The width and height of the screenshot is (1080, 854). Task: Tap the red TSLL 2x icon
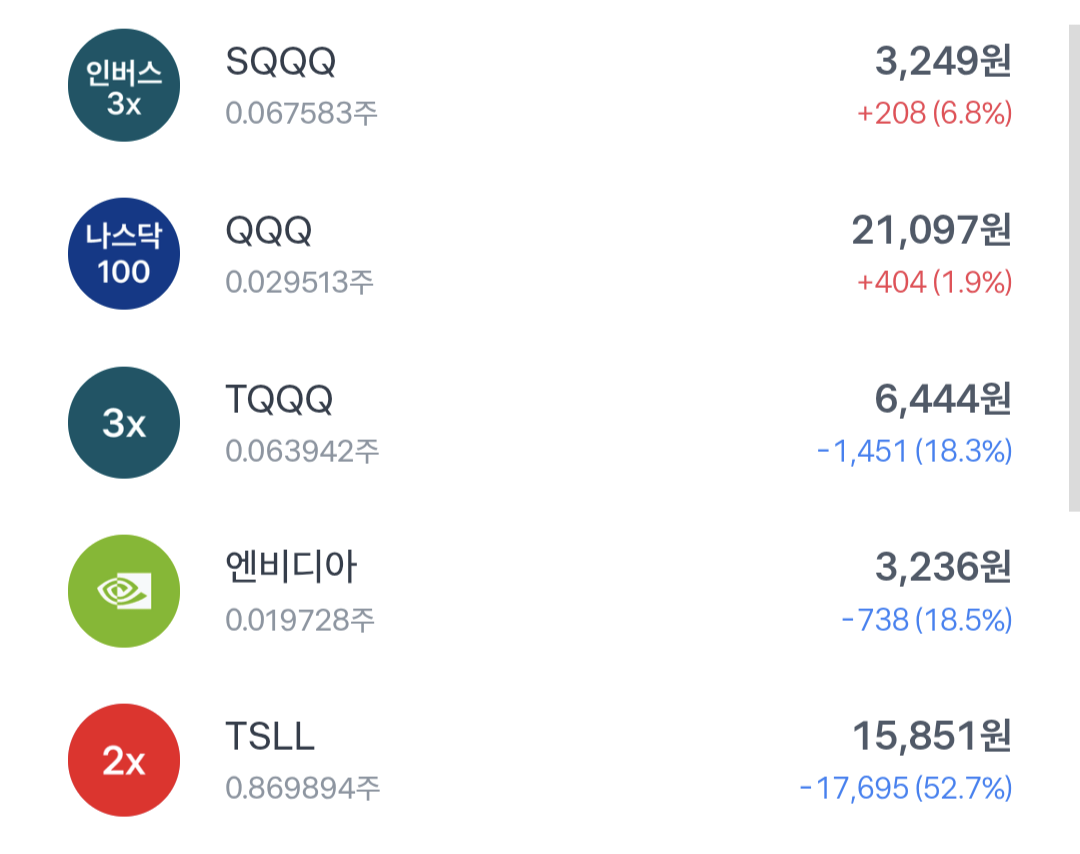(124, 760)
